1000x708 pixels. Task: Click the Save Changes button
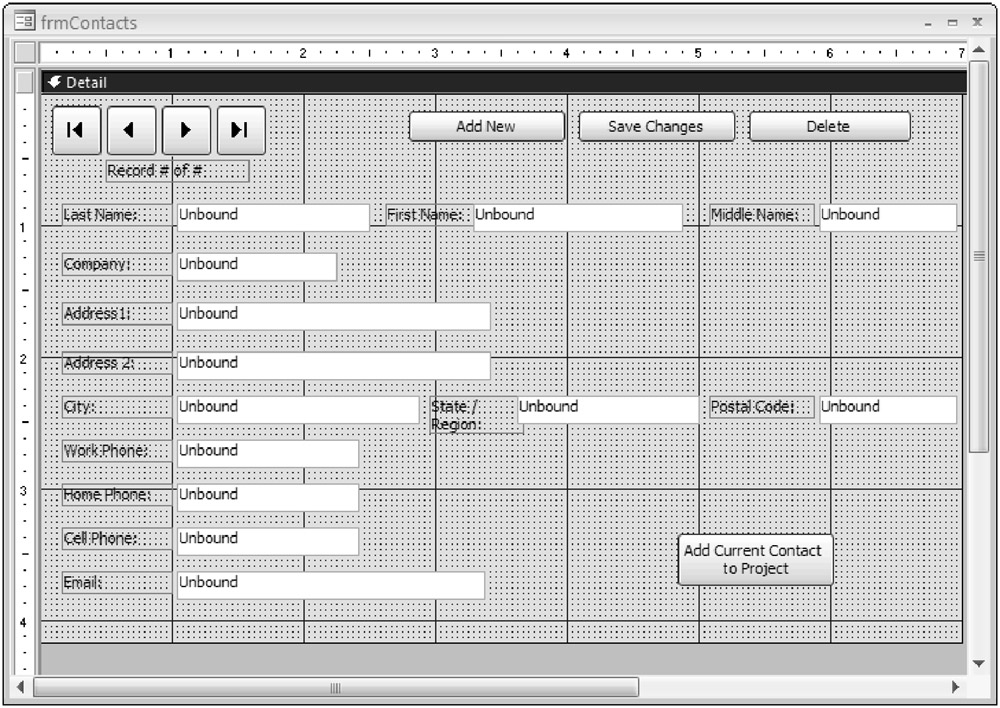[x=656, y=126]
